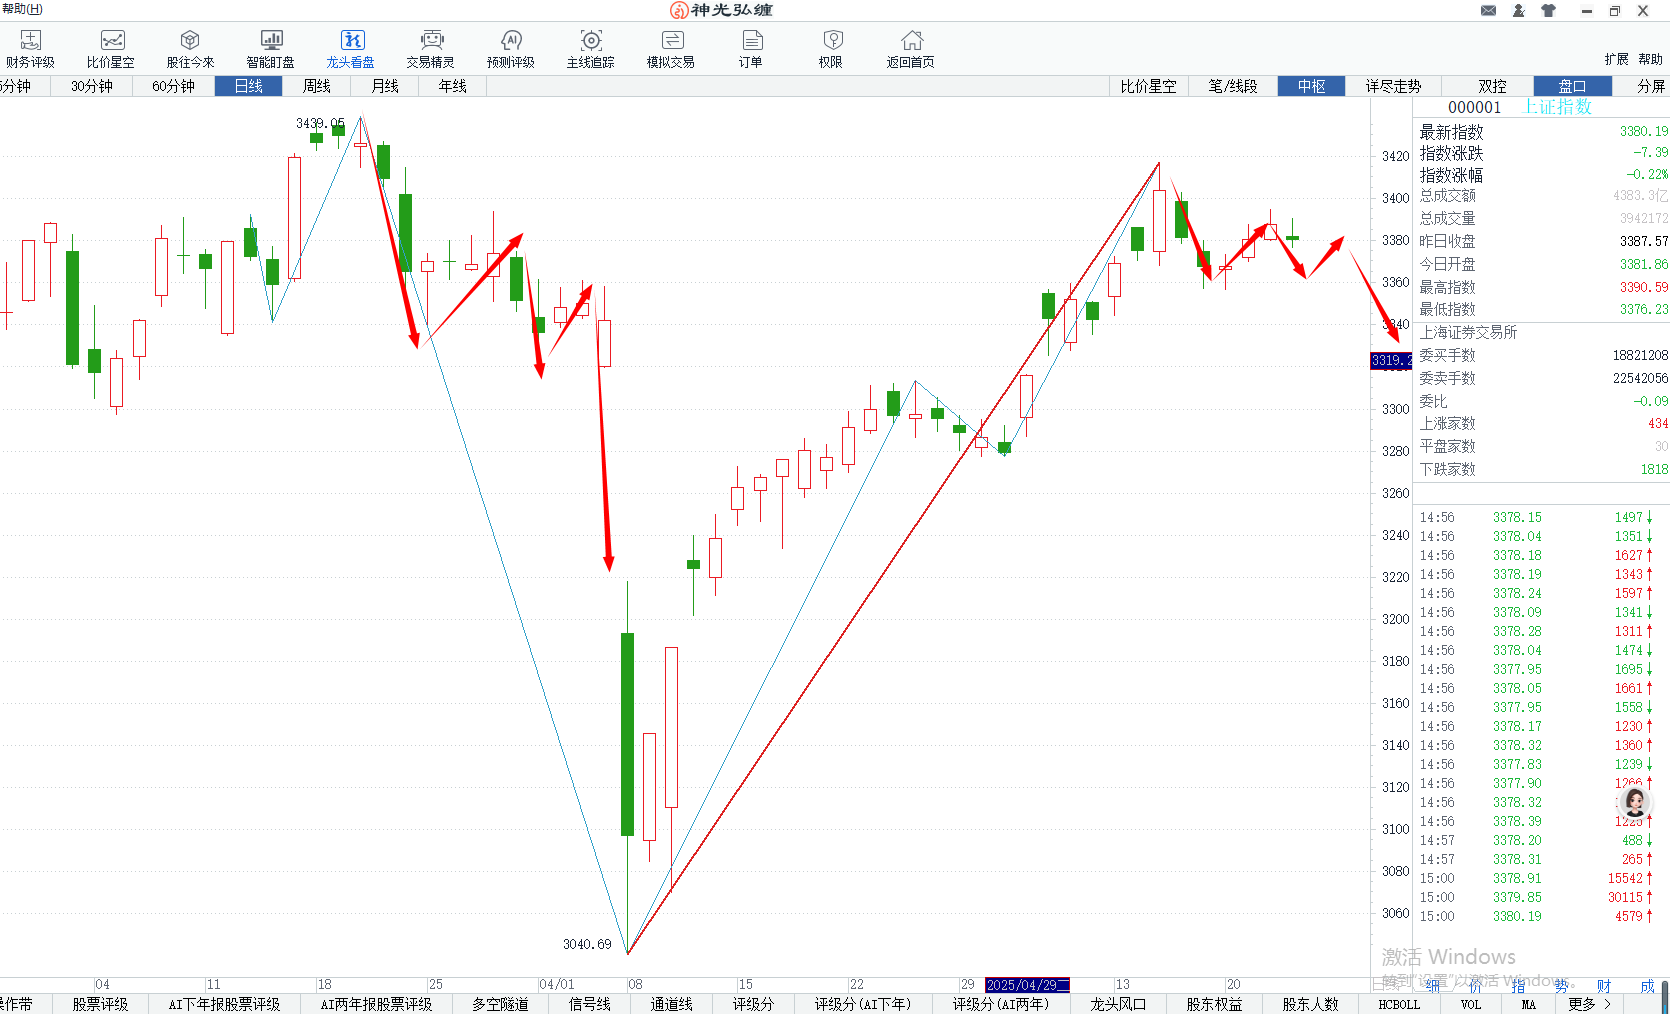Select the 龙头看盘 toolbar icon
The height and width of the screenshot is (1014, 1670).
(350, 48)
